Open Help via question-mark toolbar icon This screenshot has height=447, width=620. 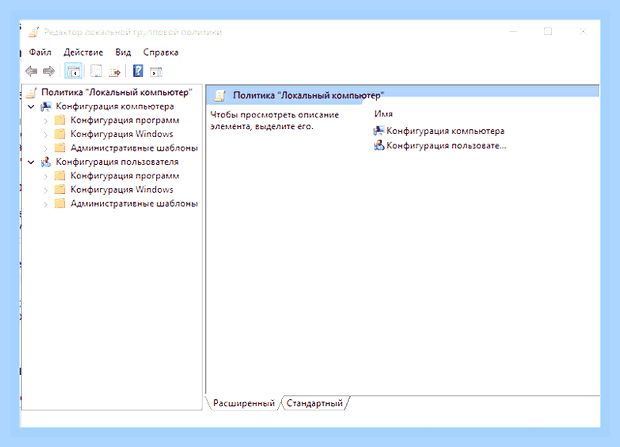click(138, 71)
